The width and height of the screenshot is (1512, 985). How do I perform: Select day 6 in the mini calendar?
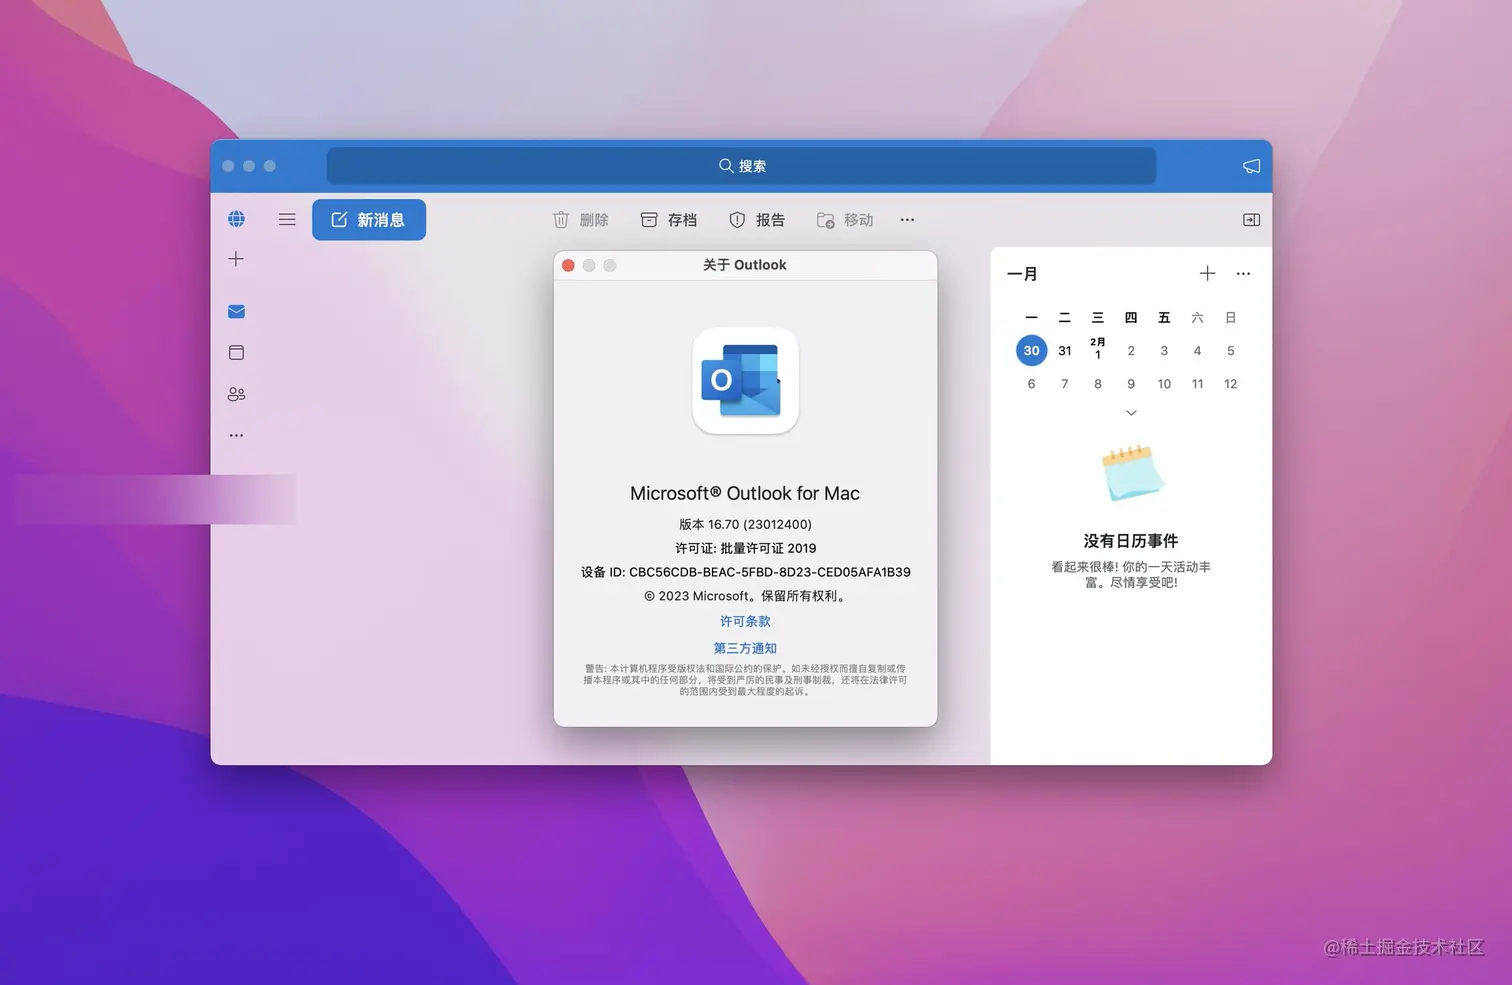(x=1031, y=384)
